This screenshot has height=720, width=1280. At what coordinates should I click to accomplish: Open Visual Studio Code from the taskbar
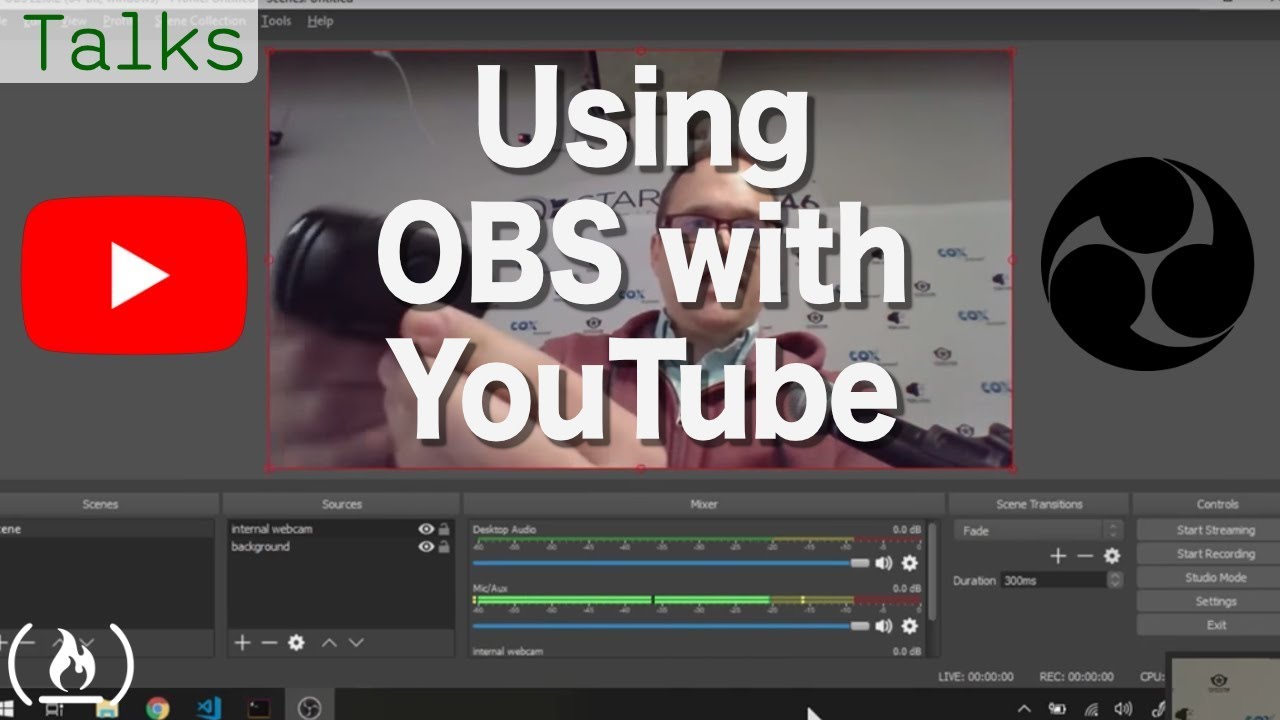209,708
